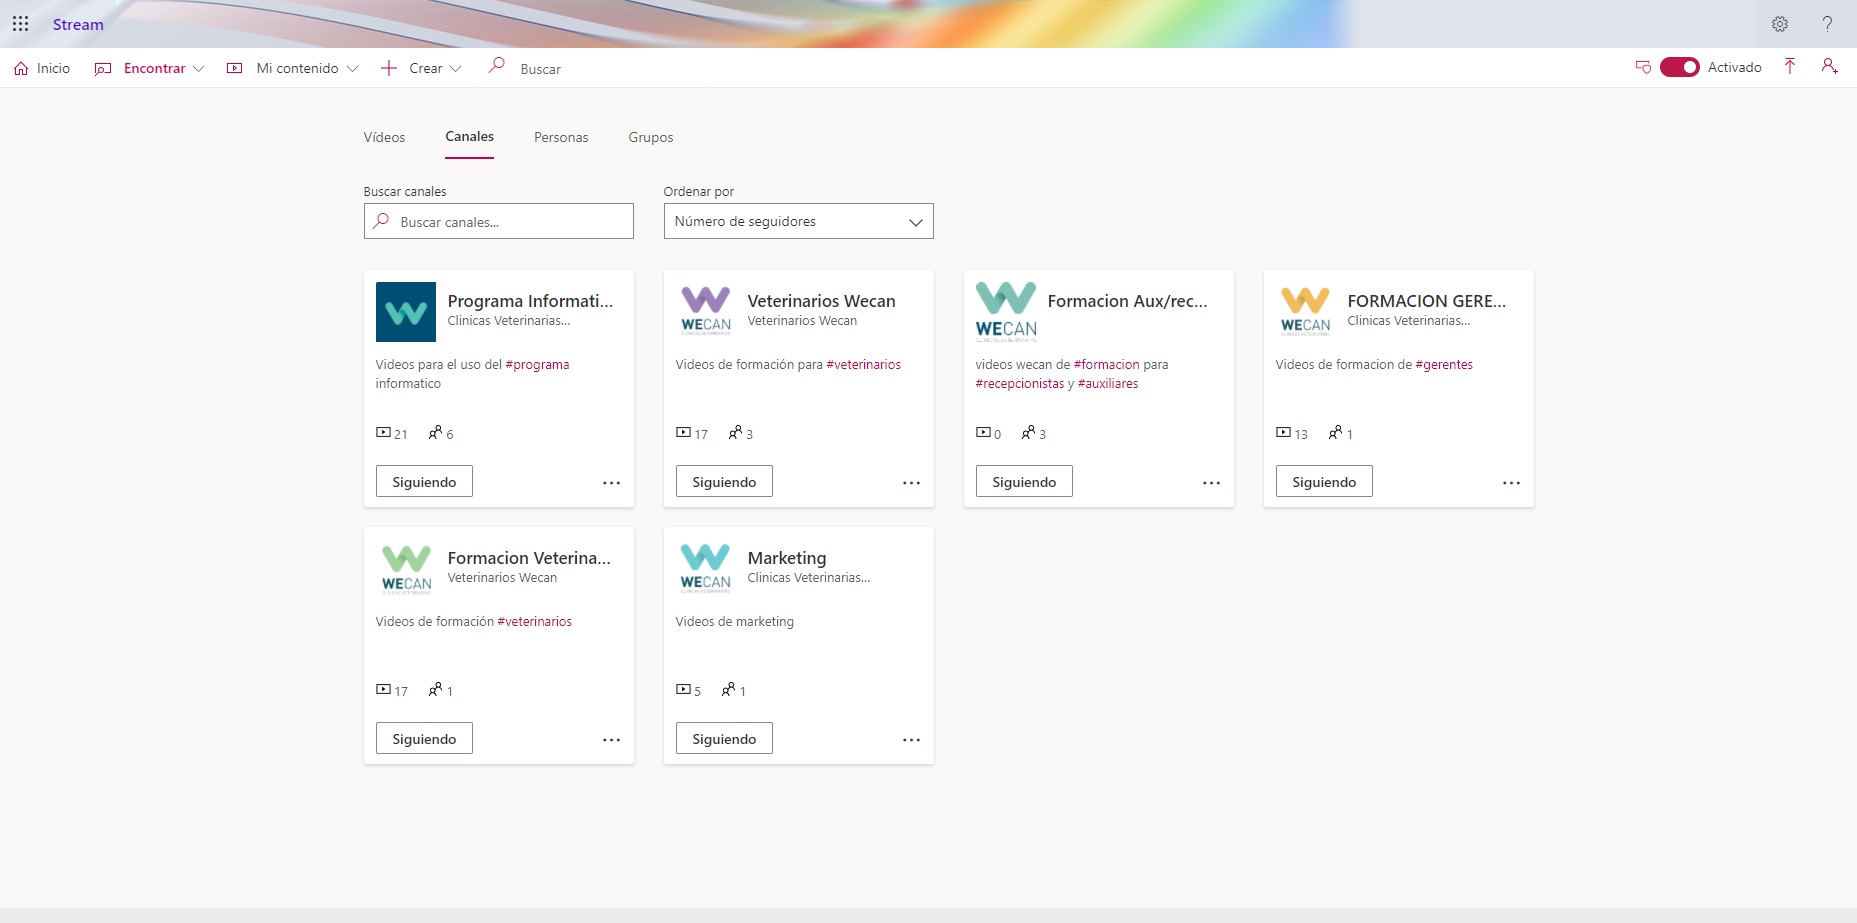Viewport: 1857px width, 923px height.
Task: Open more options on Formacion Aux/rec... card
Action: point(1211,483)
